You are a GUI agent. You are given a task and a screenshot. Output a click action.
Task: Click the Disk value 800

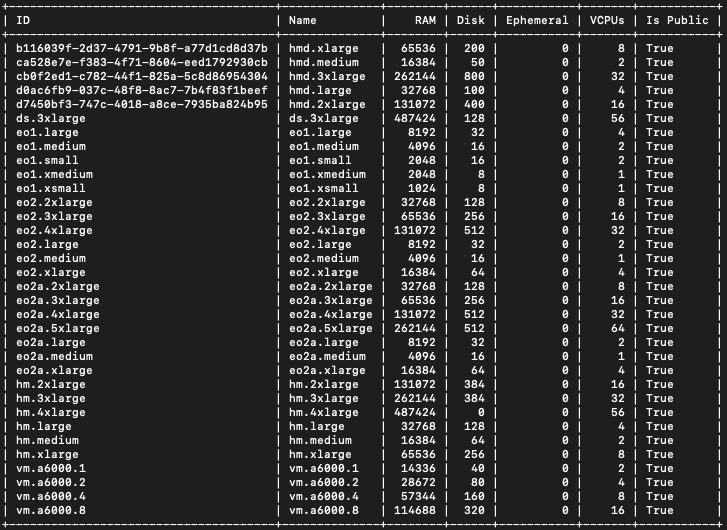coord(475,76)
